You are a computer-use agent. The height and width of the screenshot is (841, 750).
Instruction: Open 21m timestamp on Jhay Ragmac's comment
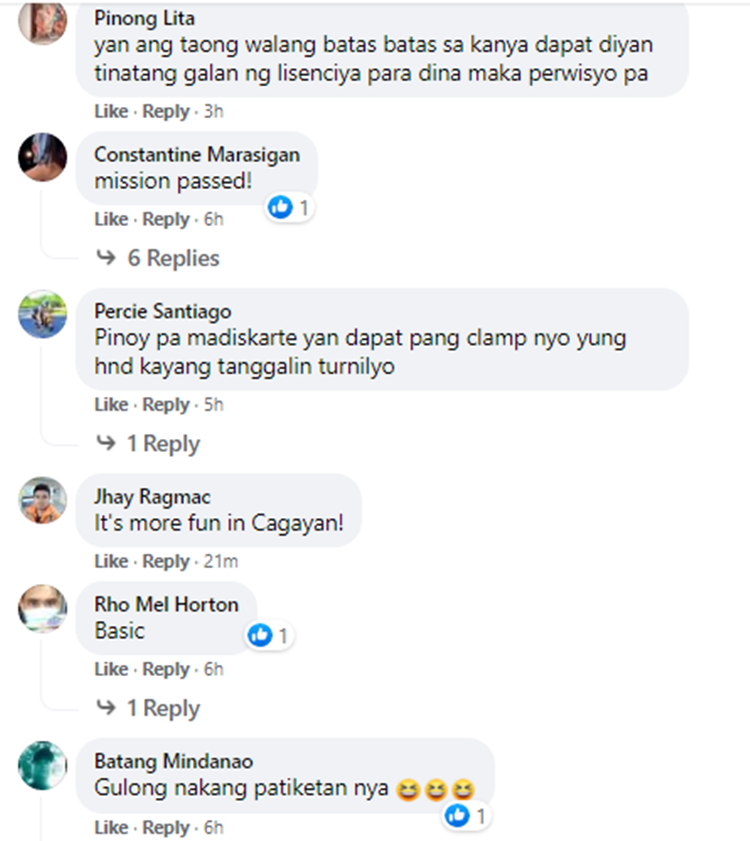coord(220,562)
